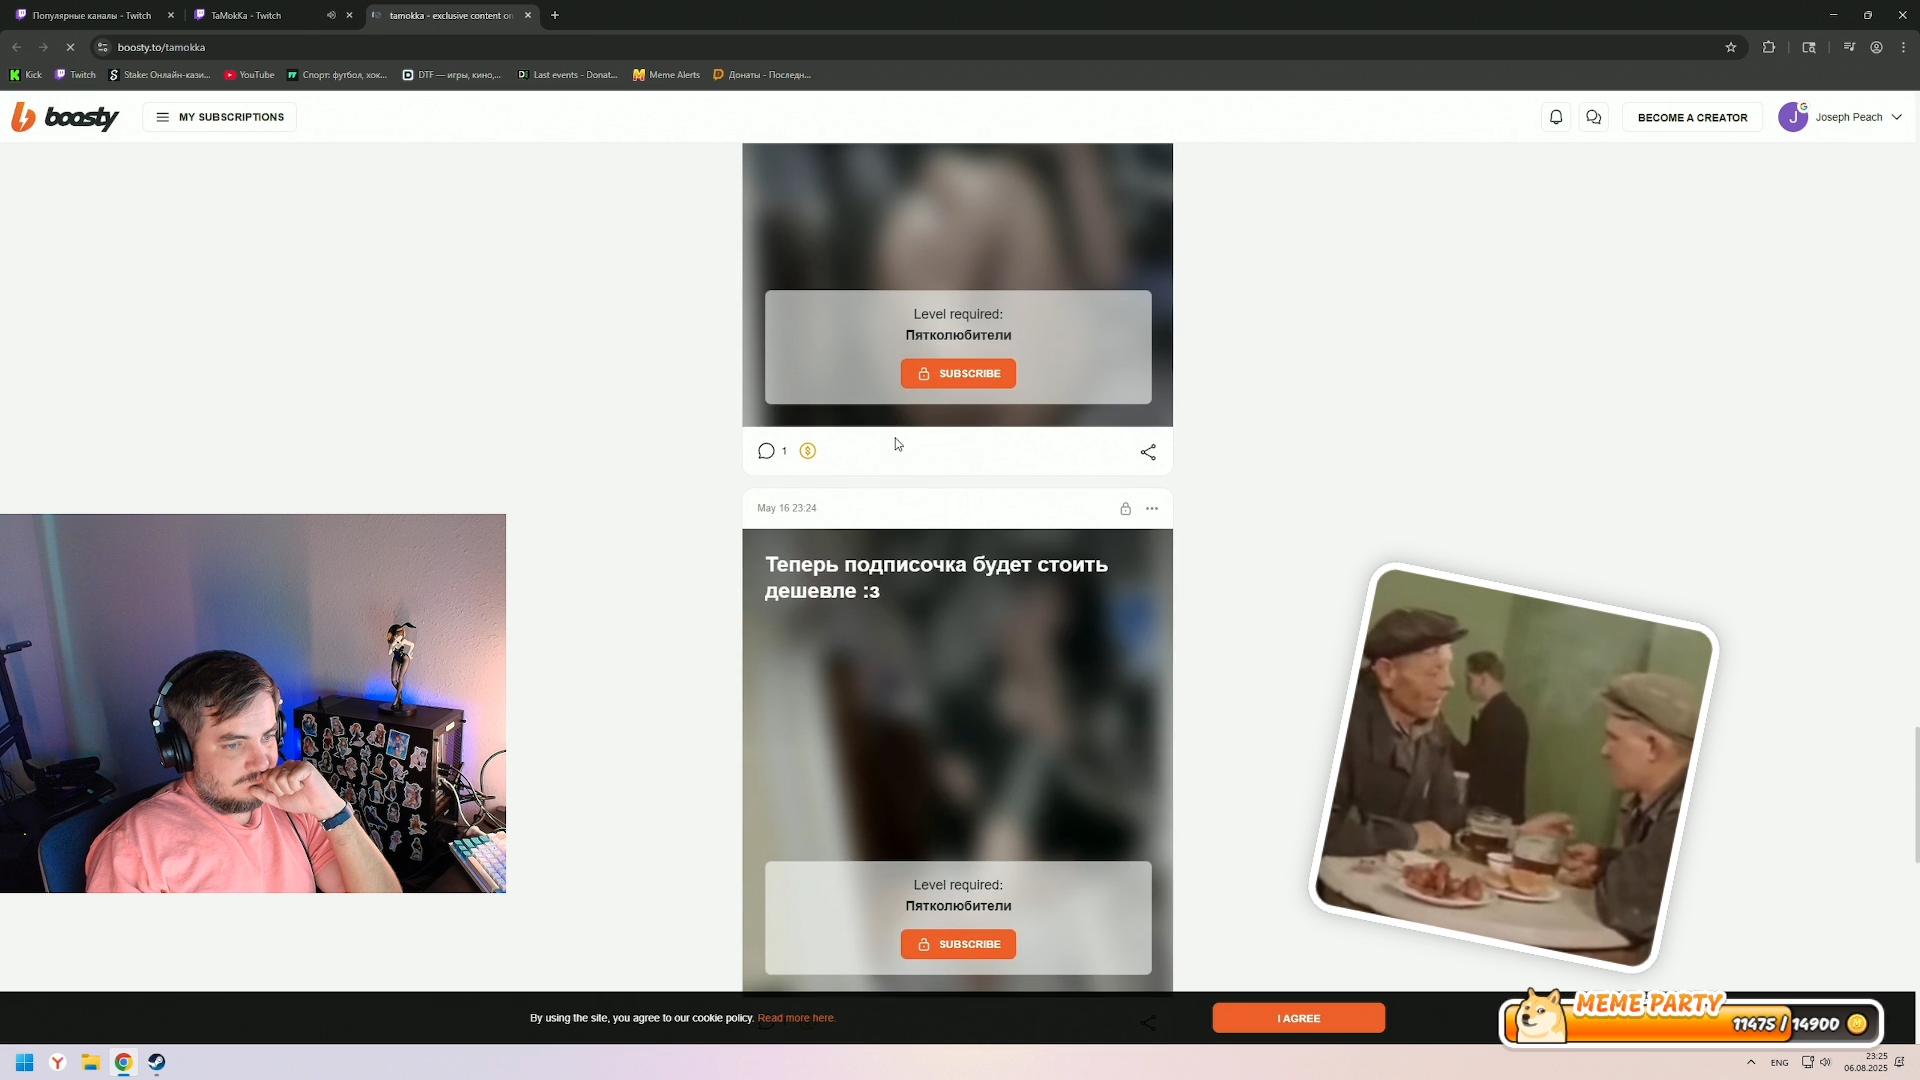Screen dimensions: 1920x1080
Task: Click the page vertical scrollbar thumb
Action: click(1915, 795)
